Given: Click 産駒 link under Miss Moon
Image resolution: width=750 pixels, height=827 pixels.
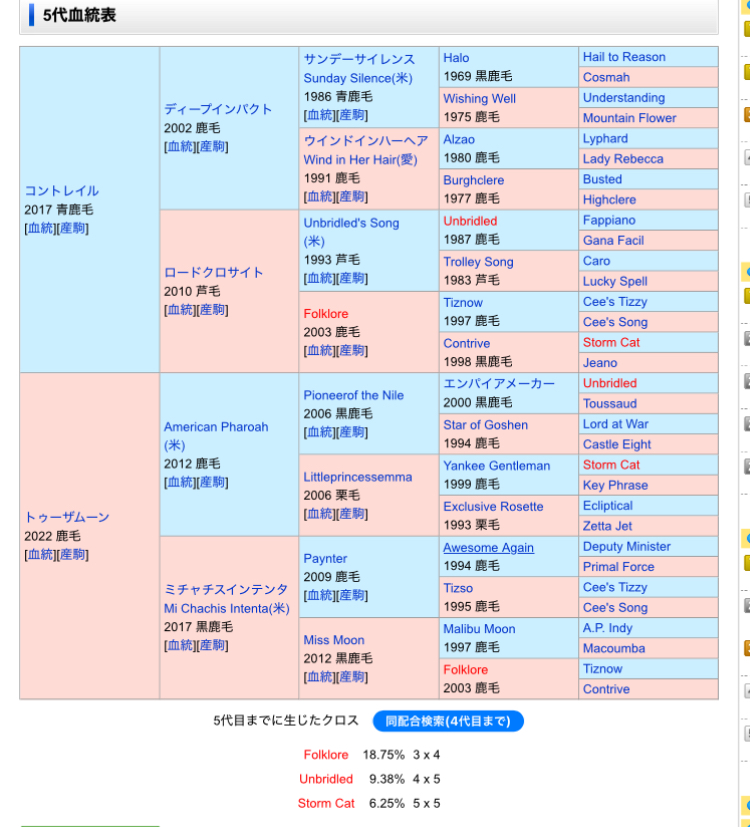Looking at the screenshot, I should (352, 677).
